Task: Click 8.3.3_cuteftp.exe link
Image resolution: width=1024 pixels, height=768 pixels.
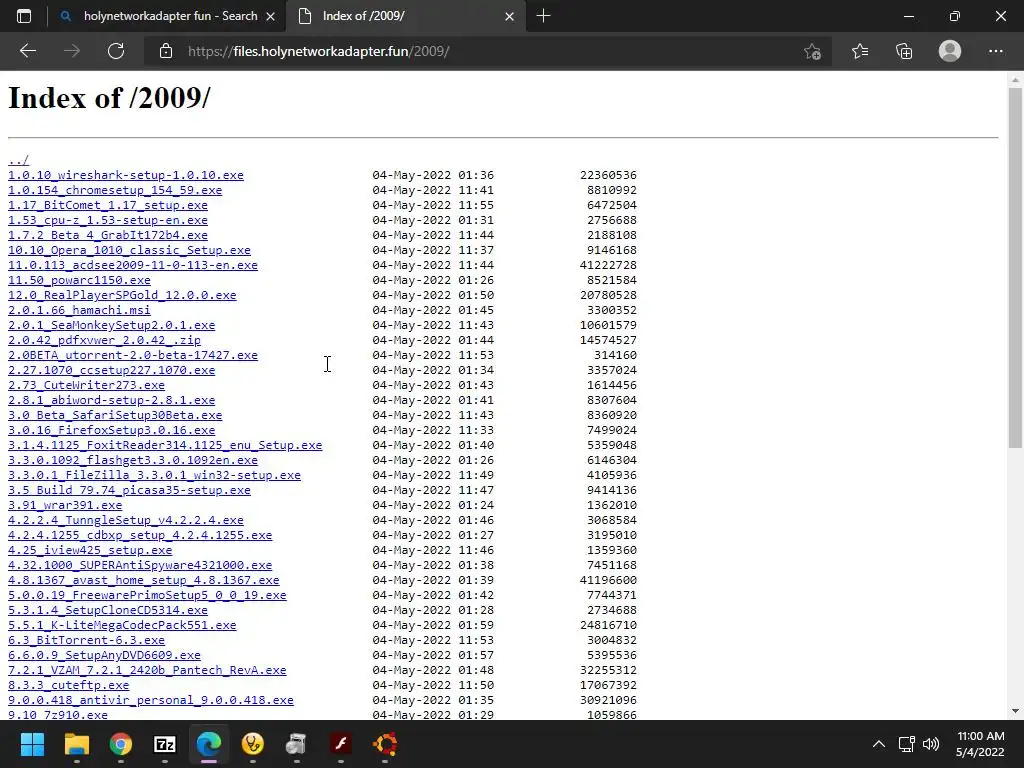Action: coord(69,686)
